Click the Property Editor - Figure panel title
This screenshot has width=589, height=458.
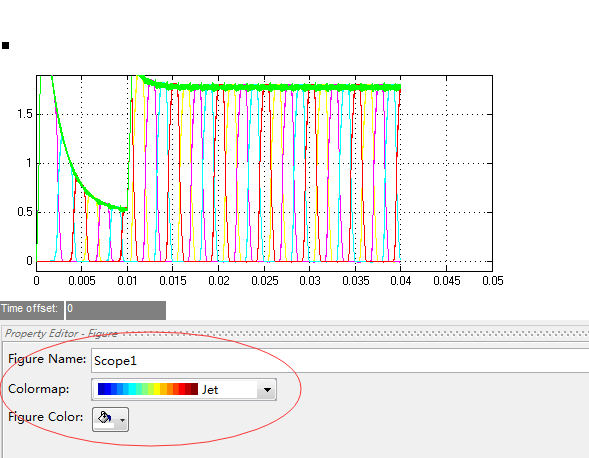point(61,334)
